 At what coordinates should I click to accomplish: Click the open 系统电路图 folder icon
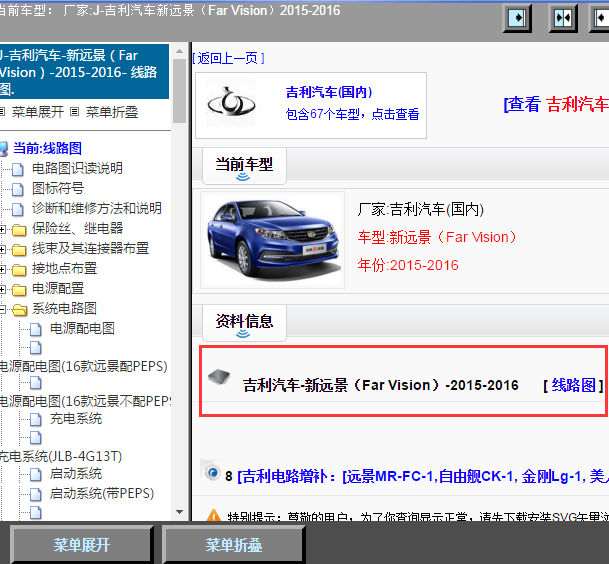pyautogui.click(x=19, y=310)
